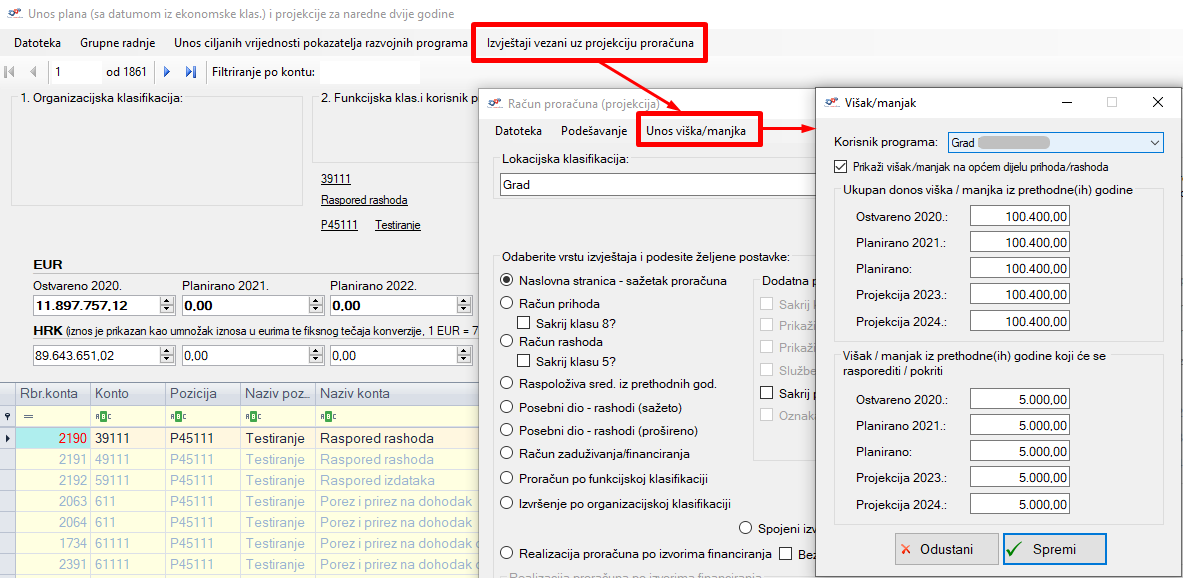The image size is (1183, 578).
Task: Jump to the last record arrow
Action: pyautogui.click(x=190, y=72)
